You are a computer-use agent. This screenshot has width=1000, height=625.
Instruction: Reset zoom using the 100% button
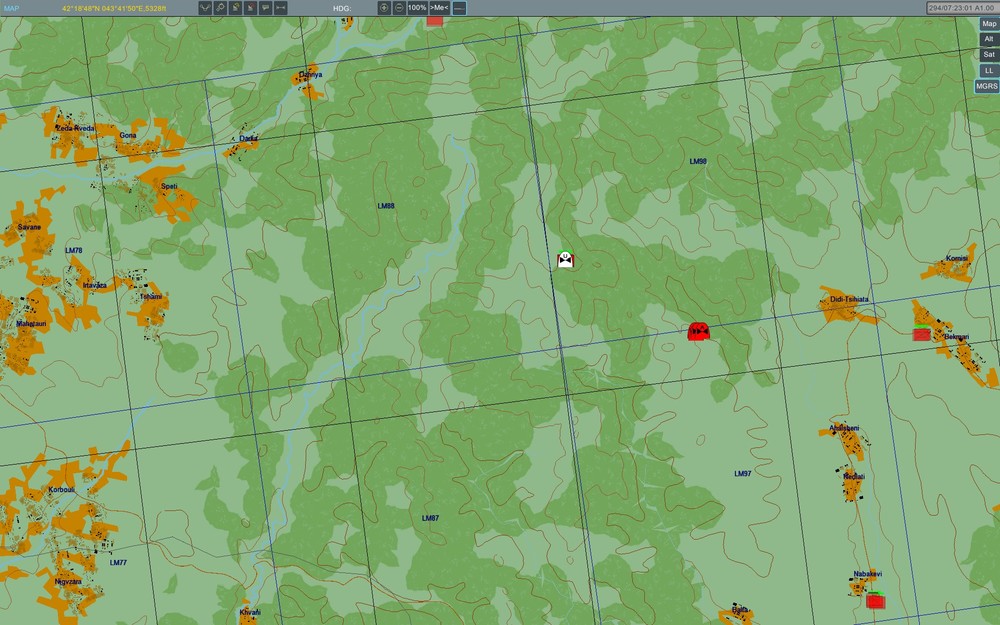click(x=417, y=8)
